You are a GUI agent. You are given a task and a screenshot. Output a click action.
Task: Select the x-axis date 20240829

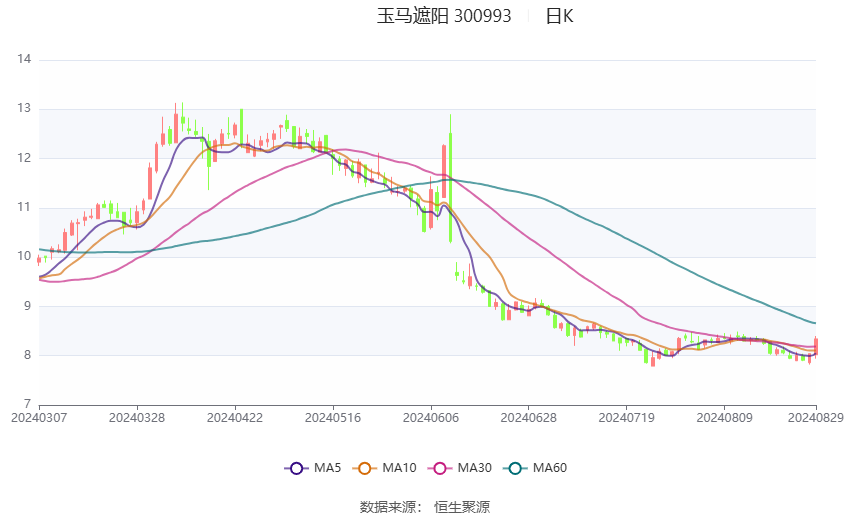(816, 418)
